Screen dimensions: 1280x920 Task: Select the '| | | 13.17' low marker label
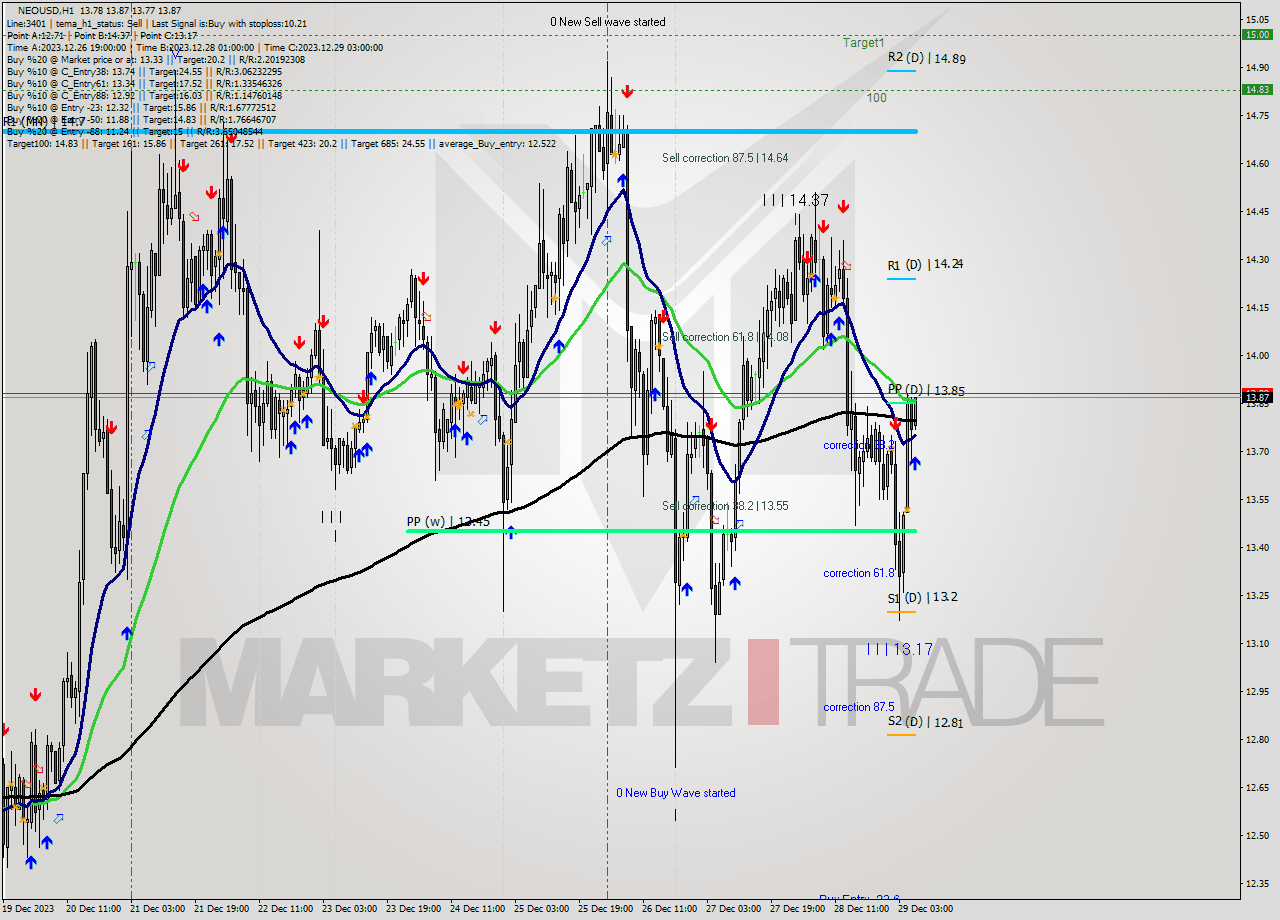tap(900, 649)
